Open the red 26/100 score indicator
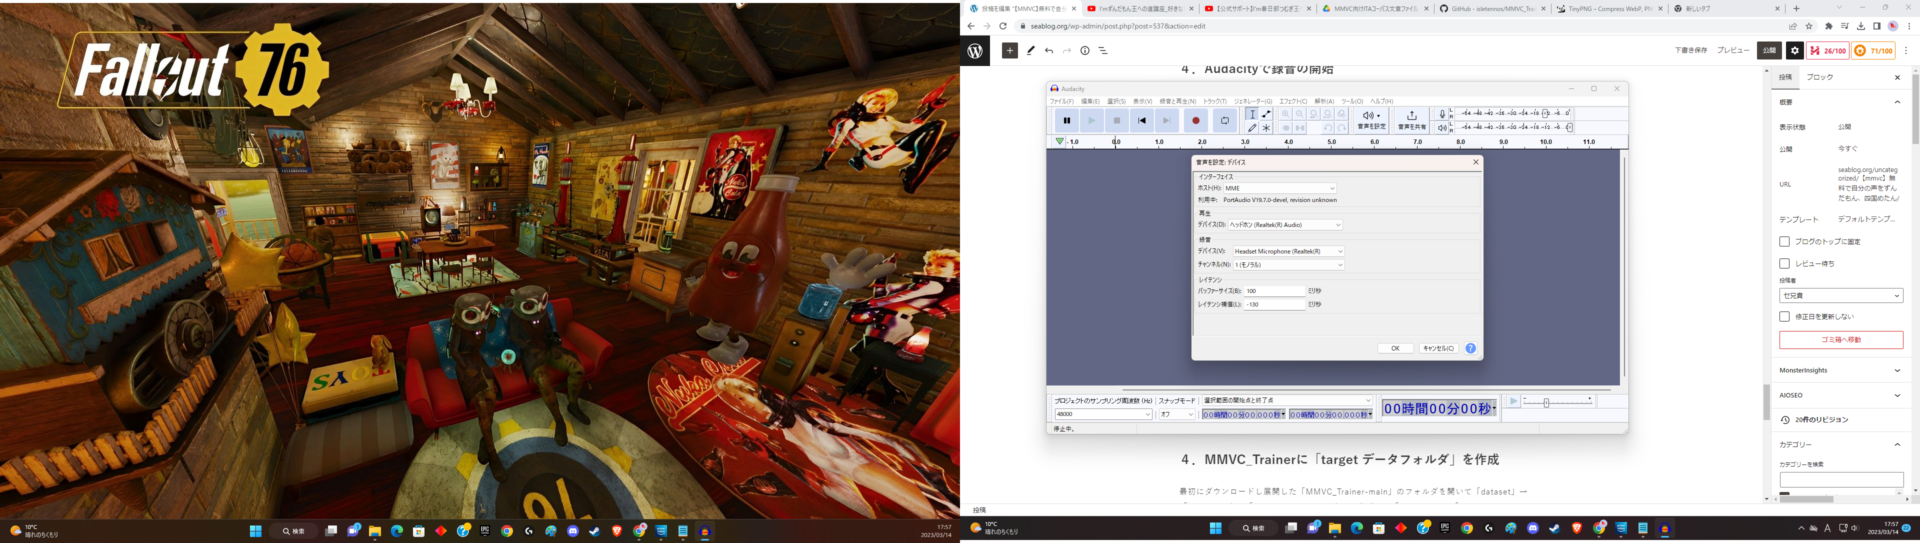The image size is (1920, 543). 1828,50
